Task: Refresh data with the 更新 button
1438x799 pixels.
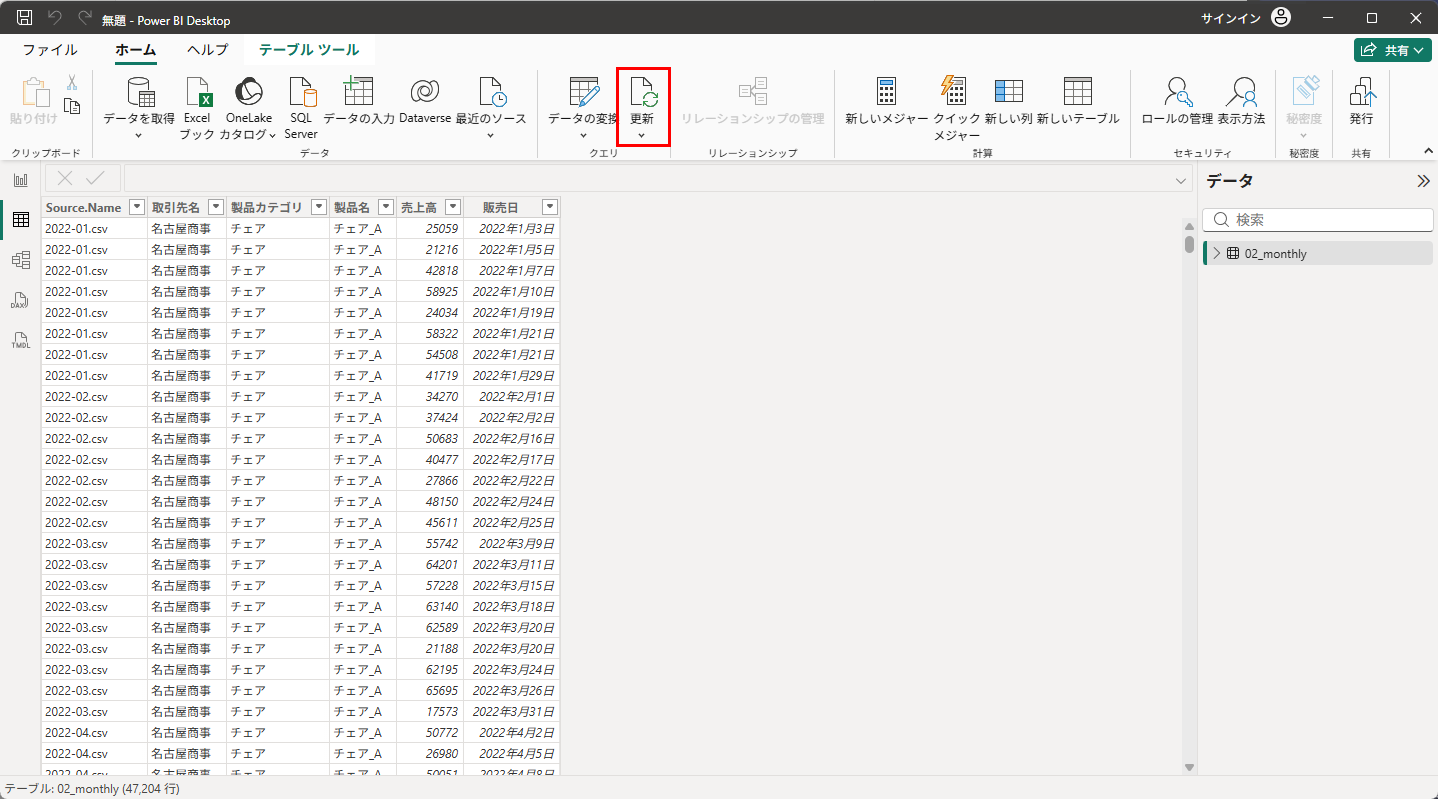Action: click(643, 108)
